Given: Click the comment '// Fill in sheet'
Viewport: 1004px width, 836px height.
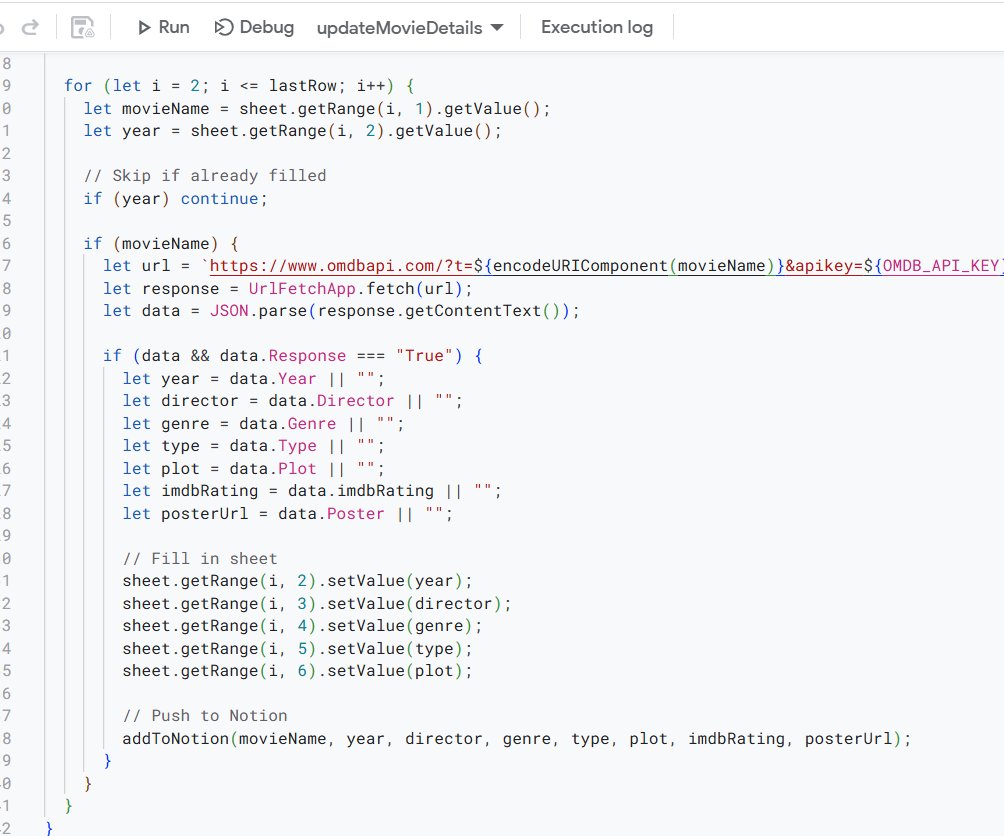Looking at the screenshot, I should (200, 559).
